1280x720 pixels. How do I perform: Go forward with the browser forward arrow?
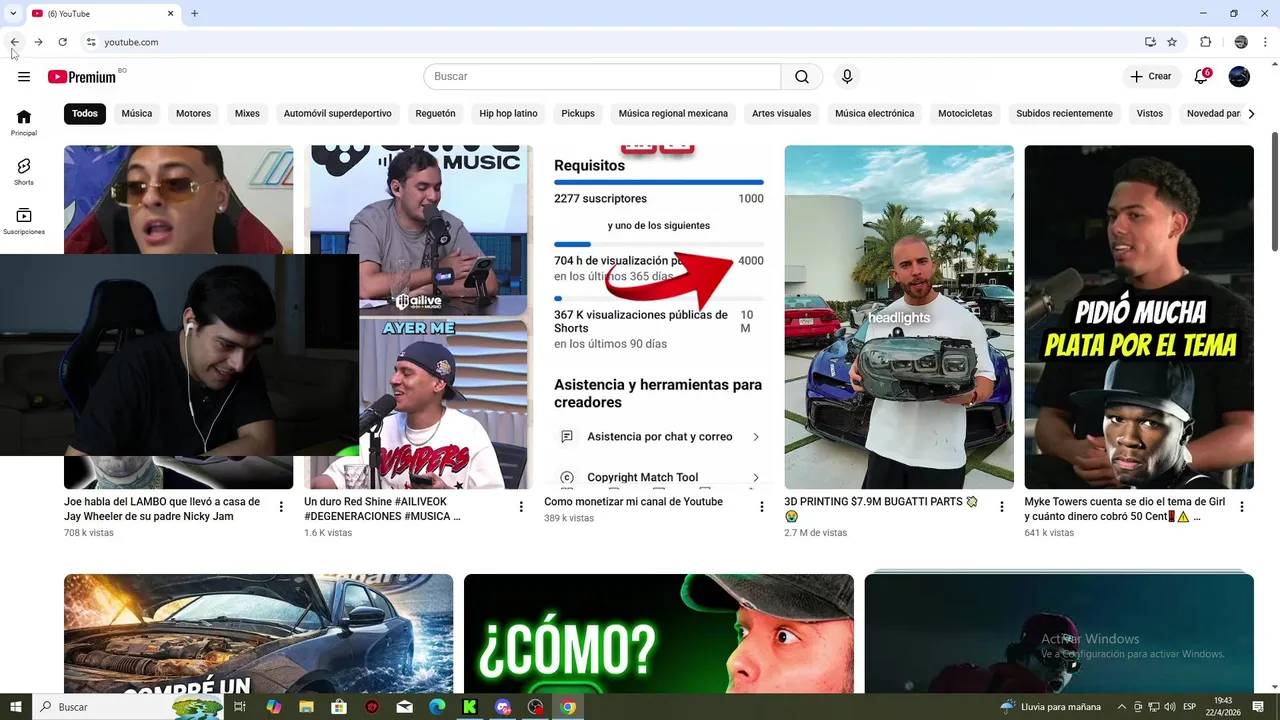pyautogui.click(x=38, y=42)
